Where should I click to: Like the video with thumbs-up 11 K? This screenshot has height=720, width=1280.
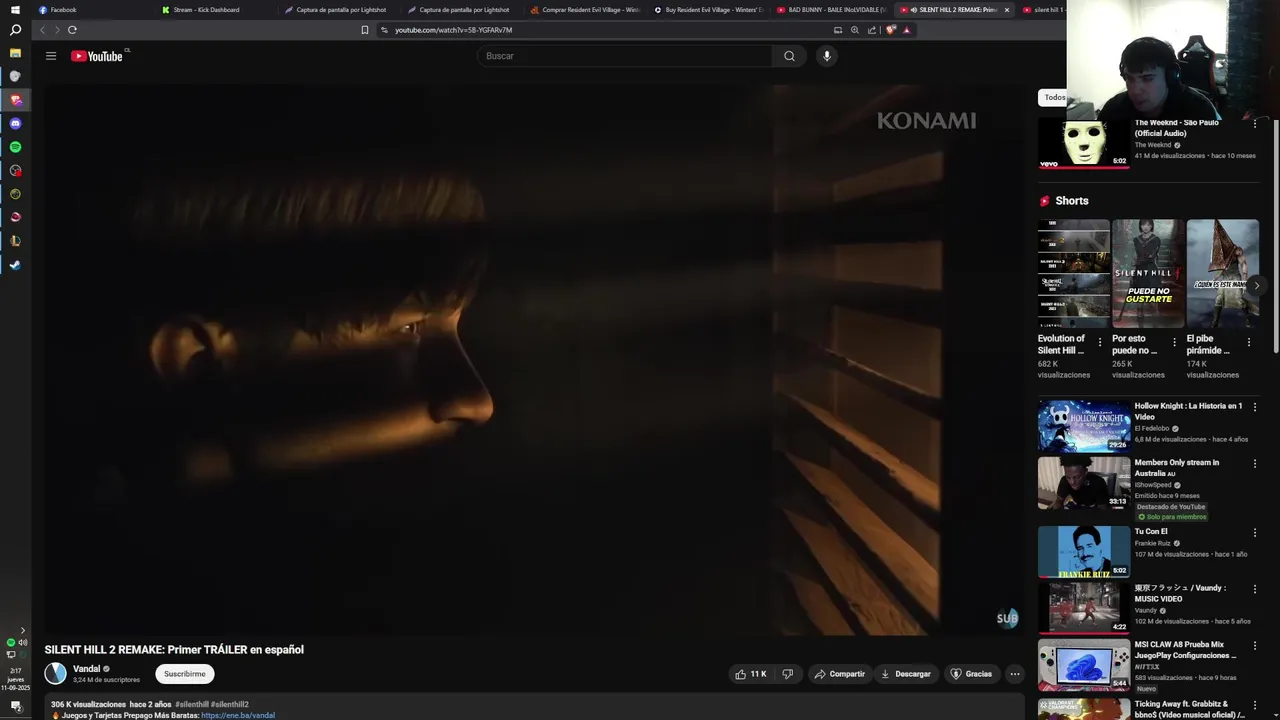[x=751, y=674]
